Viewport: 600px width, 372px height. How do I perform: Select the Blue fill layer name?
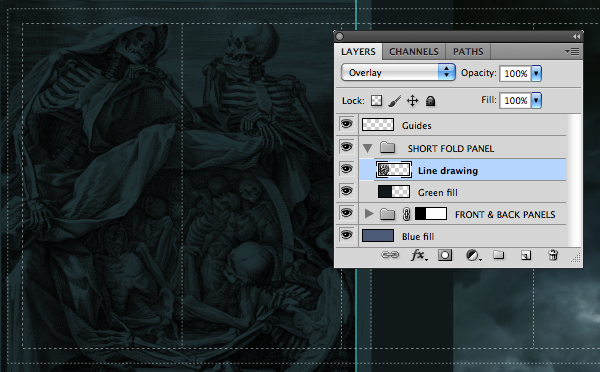tap(418, 237)
